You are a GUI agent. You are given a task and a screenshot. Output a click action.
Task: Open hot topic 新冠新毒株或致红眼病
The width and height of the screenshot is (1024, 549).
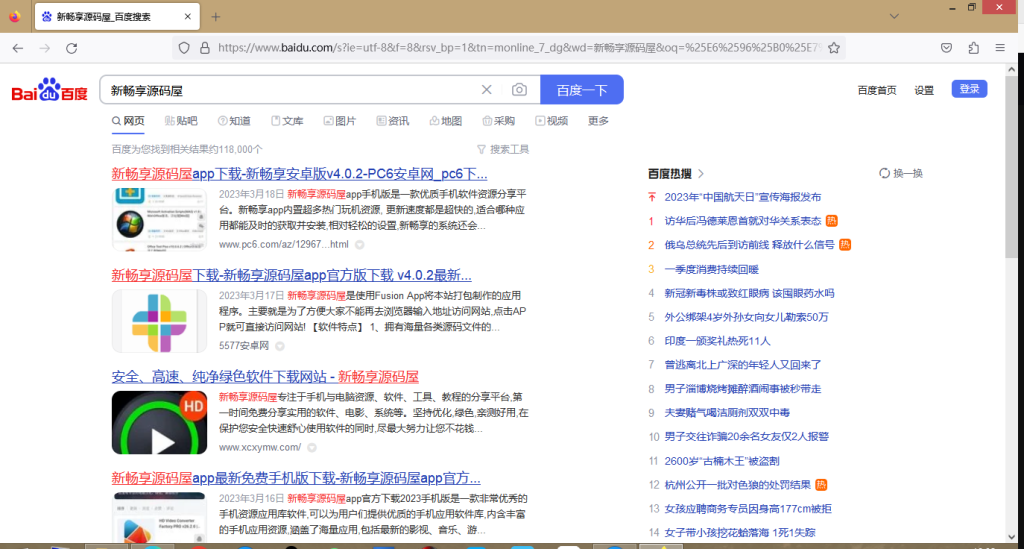click(749, 293)
